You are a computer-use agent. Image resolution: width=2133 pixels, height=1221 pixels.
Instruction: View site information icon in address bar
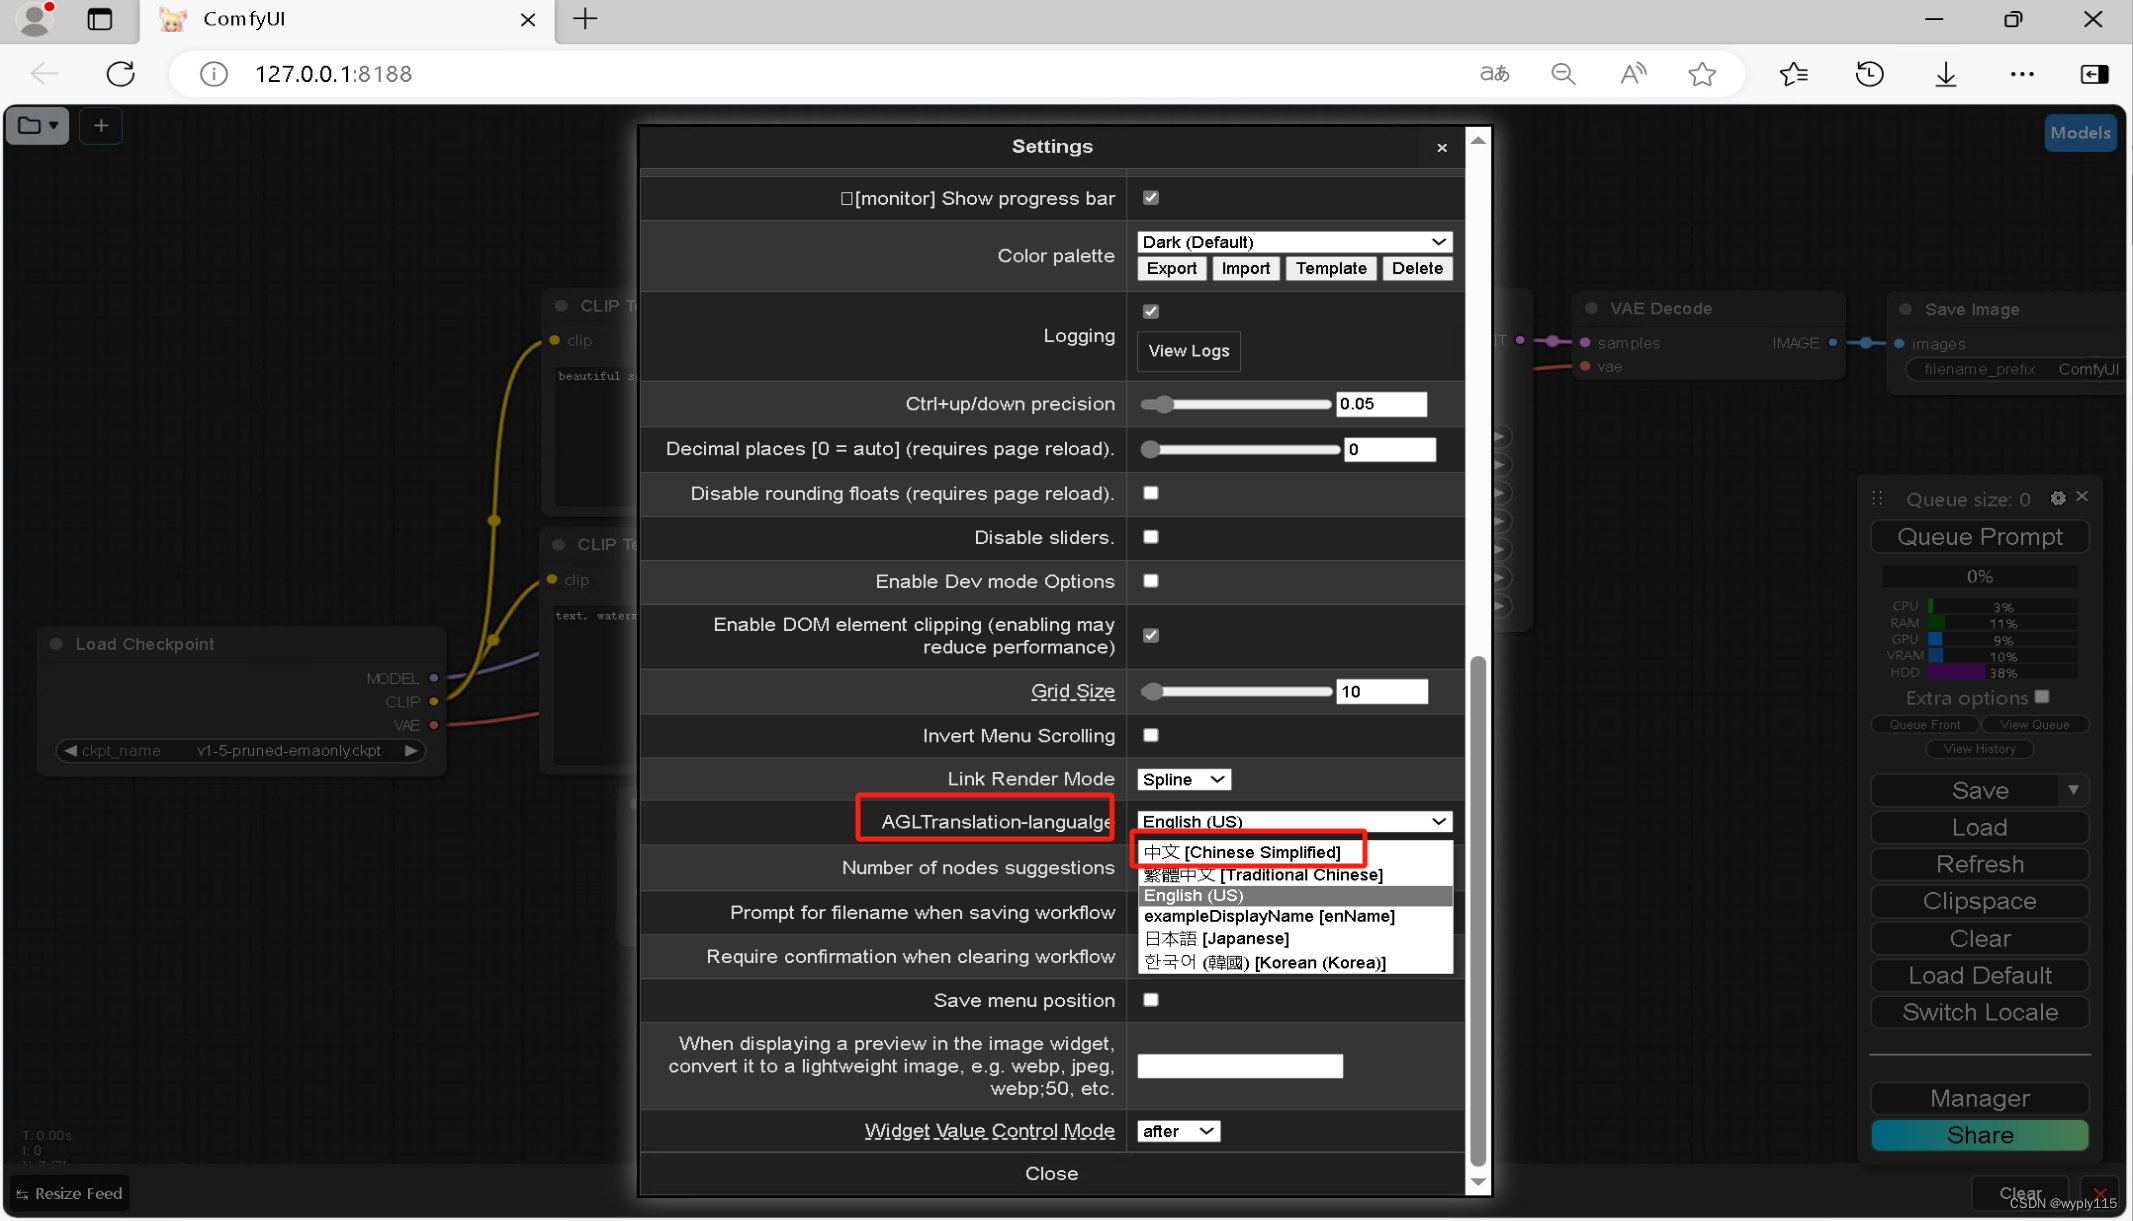214,74
